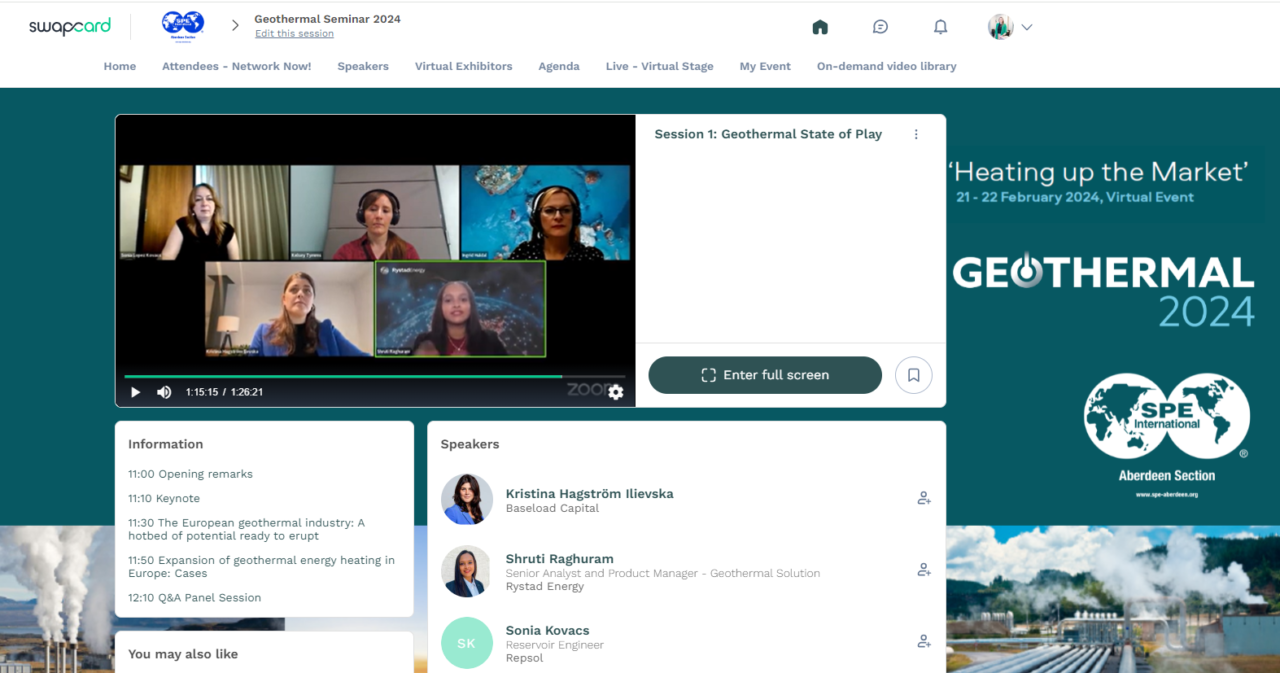Click Edit this session link
The height and width of the screenshot is (673, 1280).
click(x=294, y=34)
